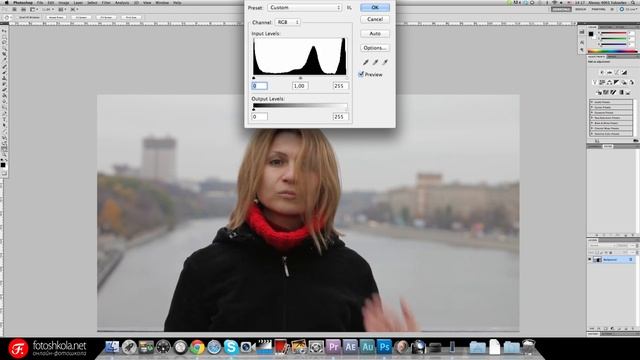Focus the output levels field showing 0

tap(260, 117)
